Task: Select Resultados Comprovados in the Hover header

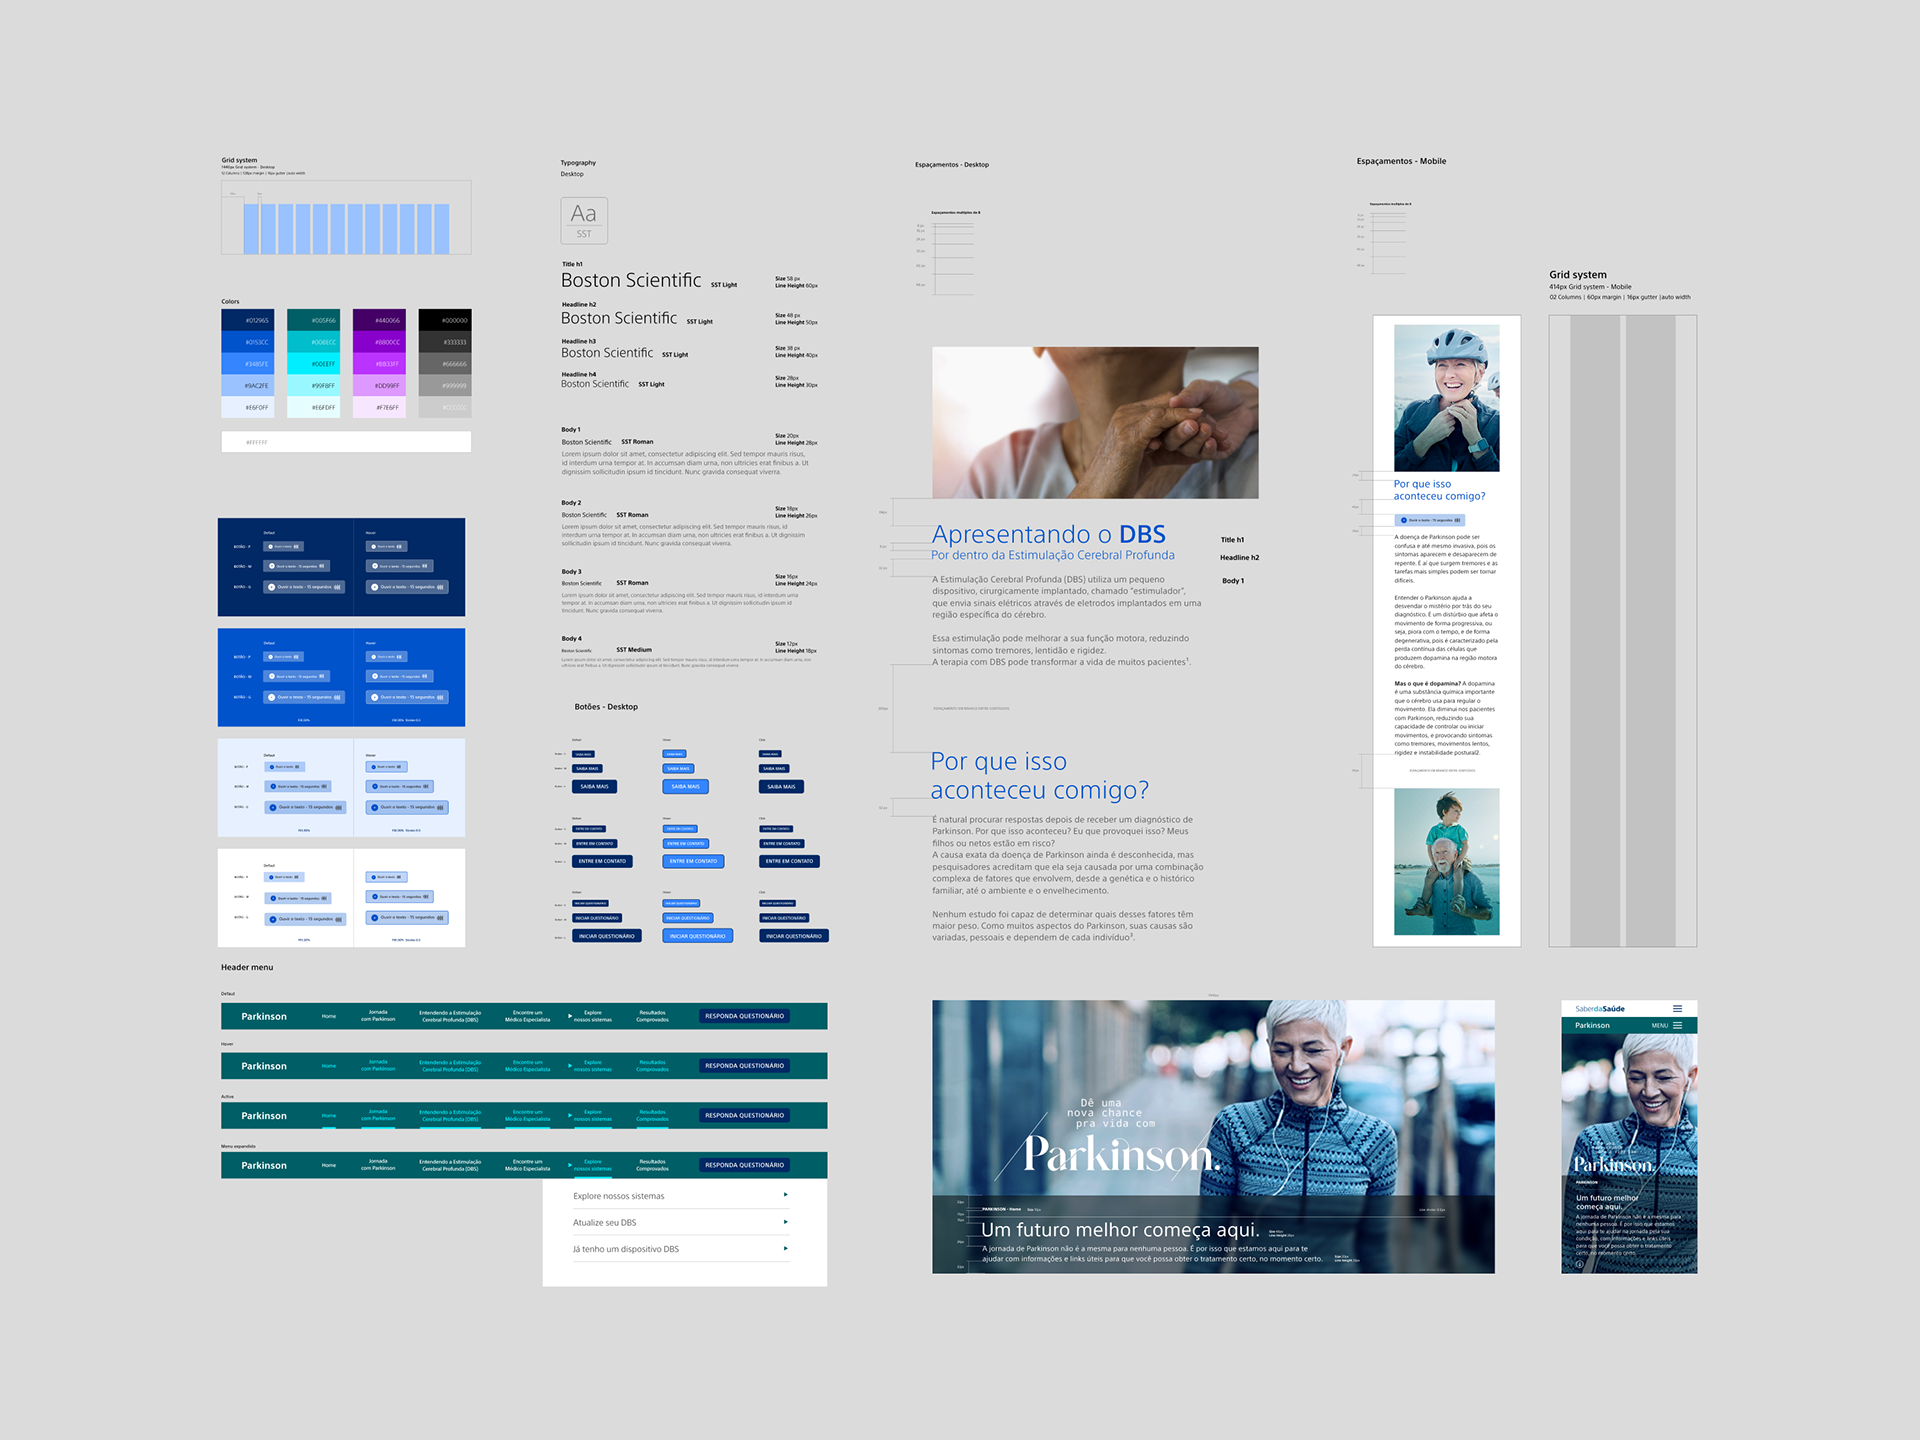Action: click(x=652, y=1066)
